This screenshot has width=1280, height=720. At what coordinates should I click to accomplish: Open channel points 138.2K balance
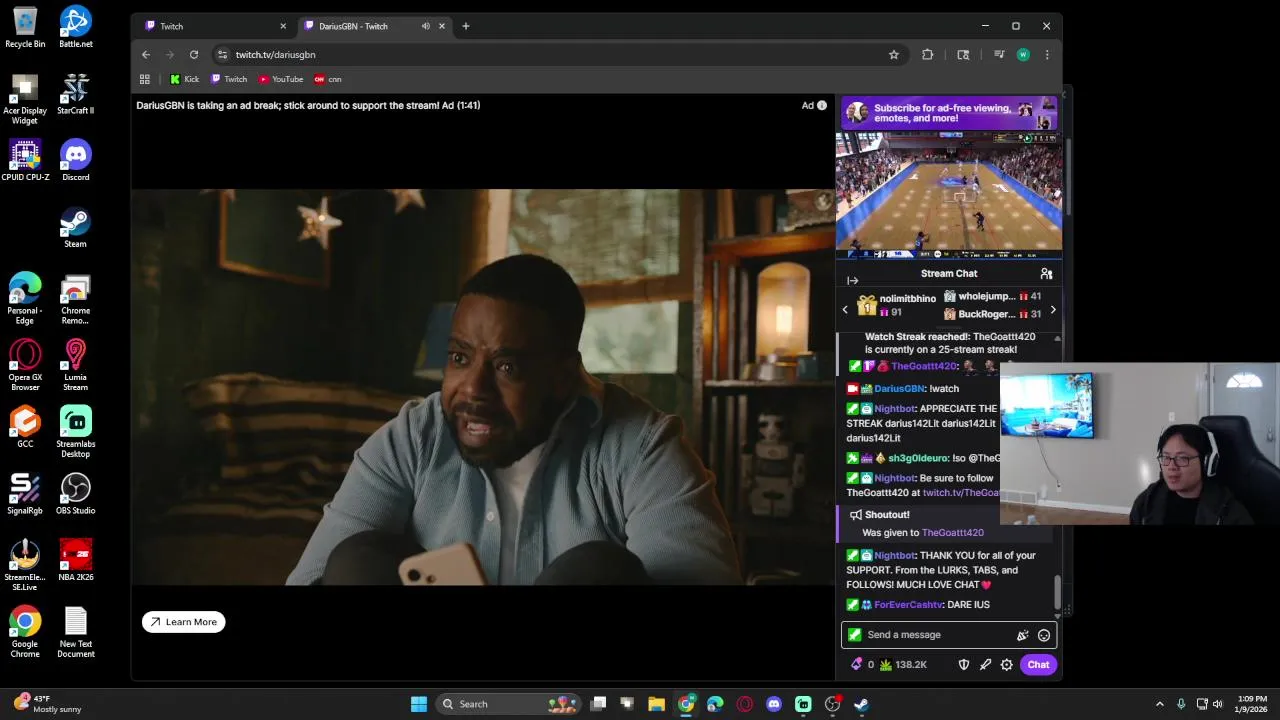click(903, 665)
